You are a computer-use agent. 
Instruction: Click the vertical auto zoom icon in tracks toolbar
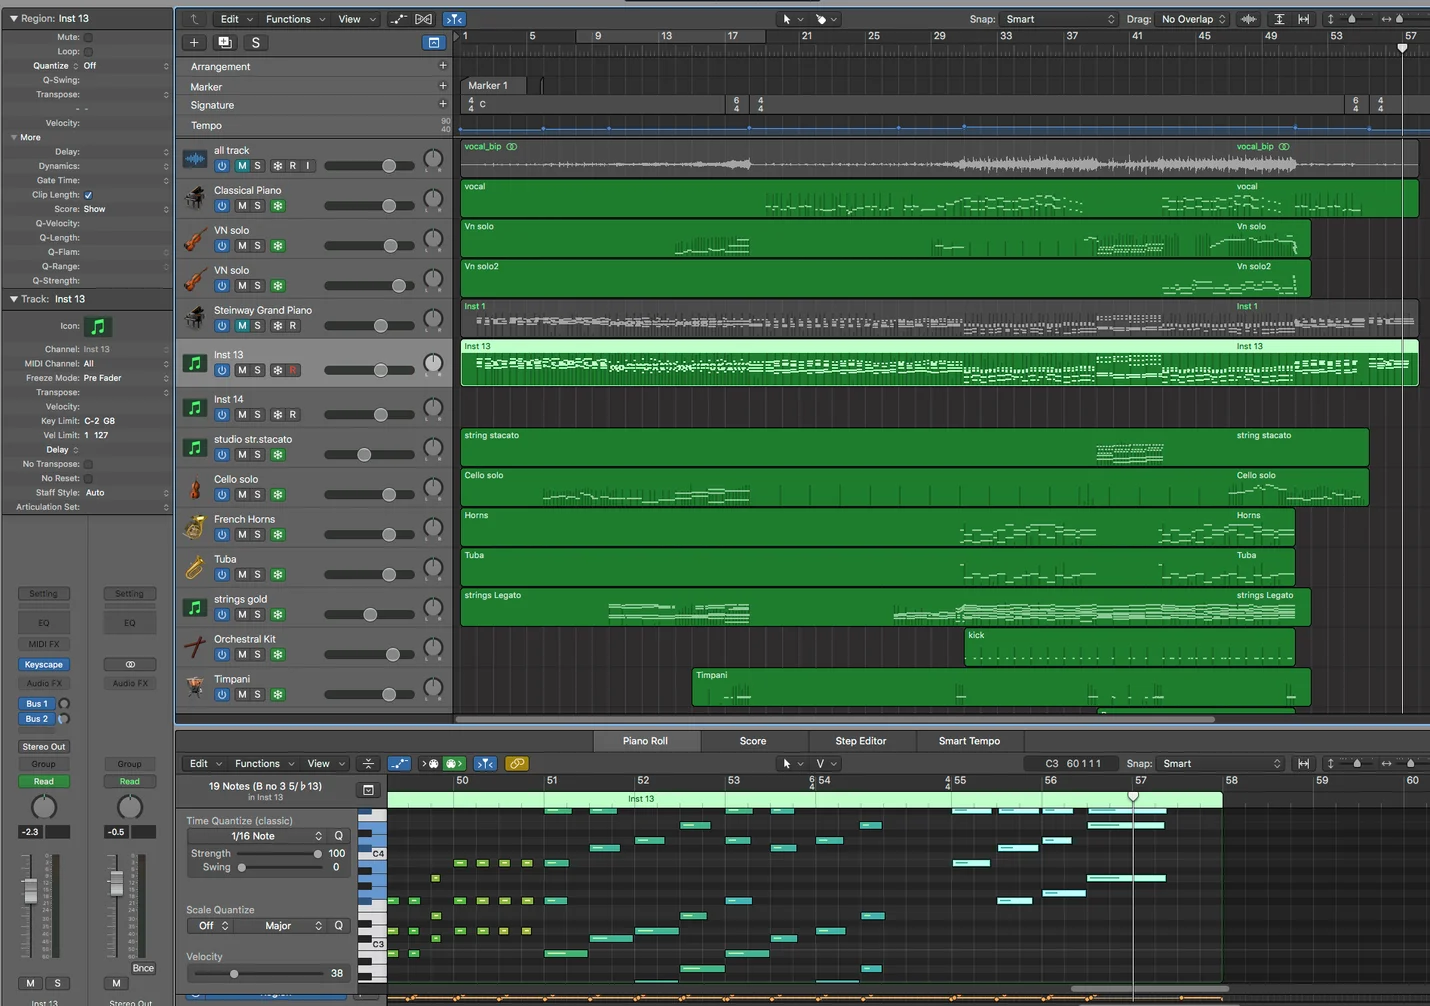pyautogui.click(x=1279, y=19)
